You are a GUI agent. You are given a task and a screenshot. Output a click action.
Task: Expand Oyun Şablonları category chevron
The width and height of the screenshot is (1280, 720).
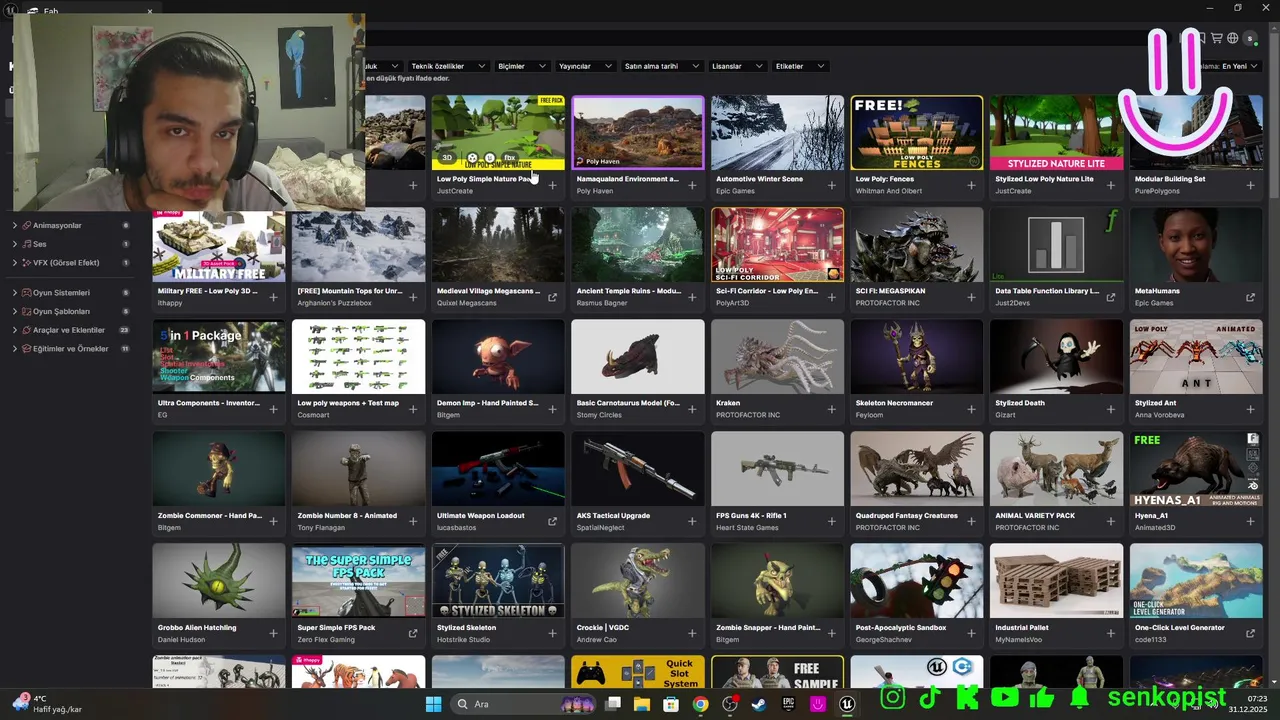[14, 312]
